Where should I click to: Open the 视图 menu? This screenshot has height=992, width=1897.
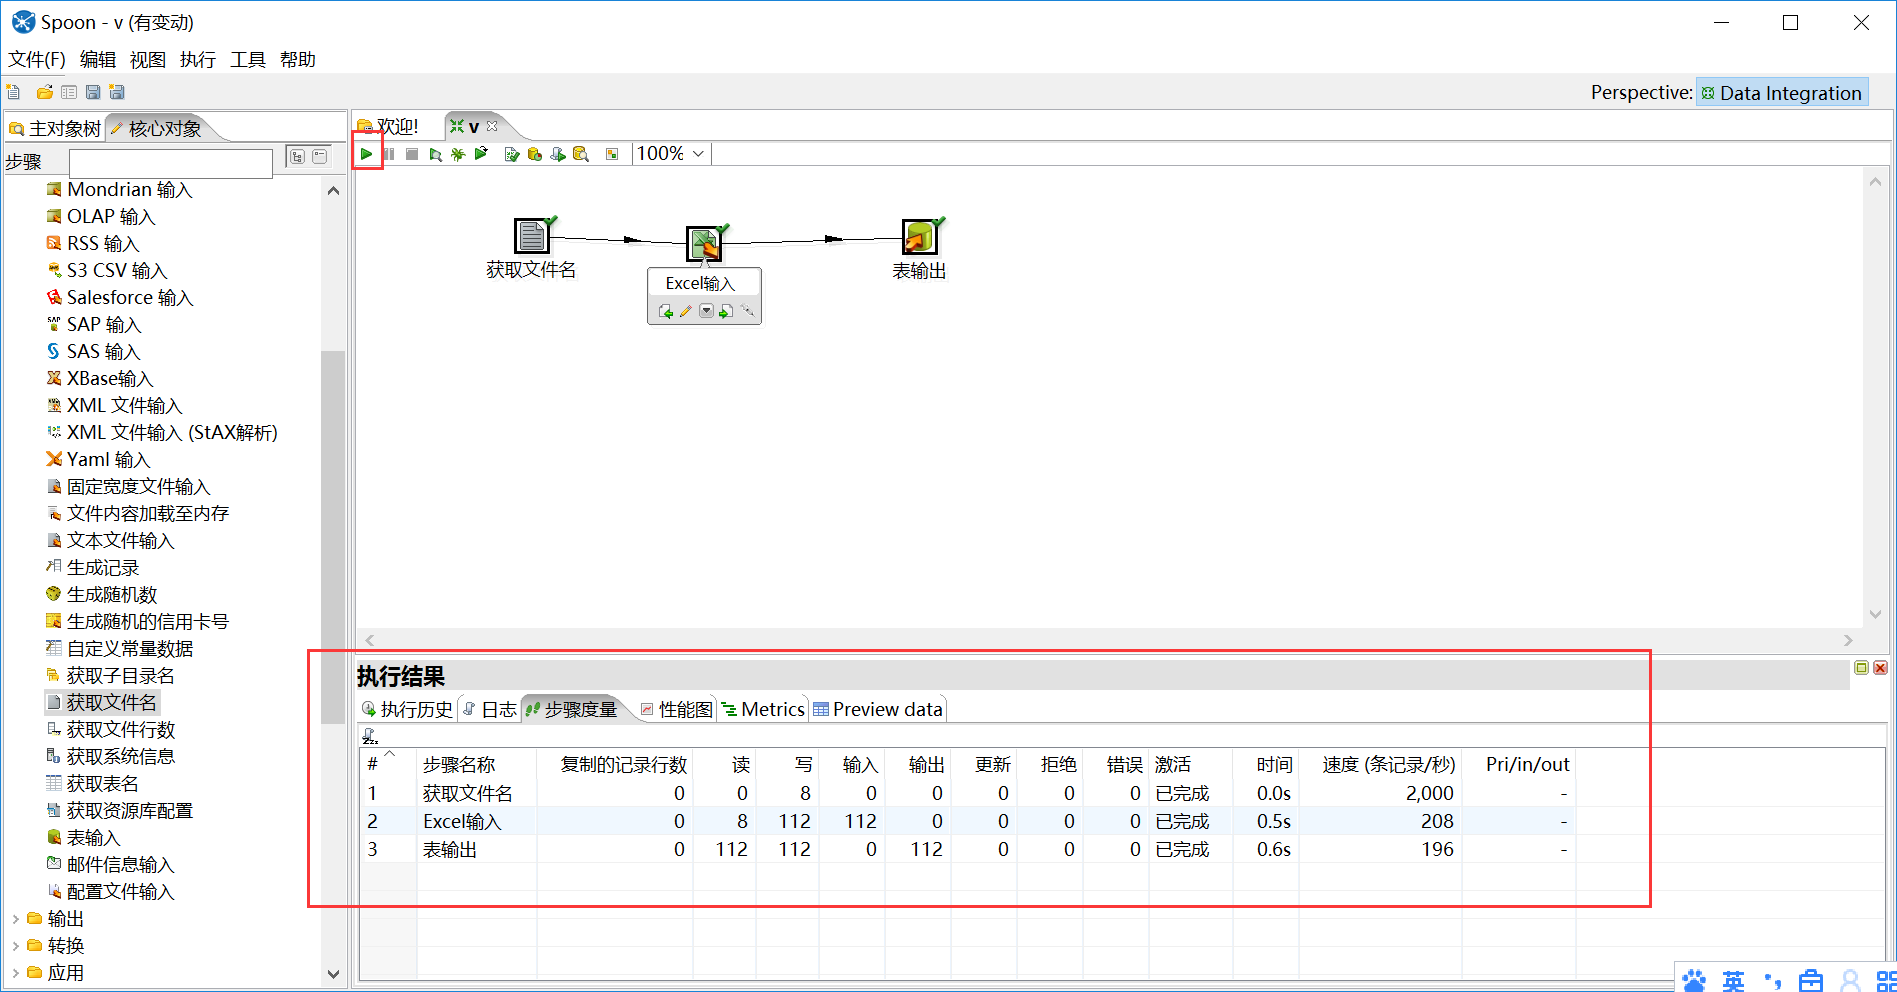[148, 60]
